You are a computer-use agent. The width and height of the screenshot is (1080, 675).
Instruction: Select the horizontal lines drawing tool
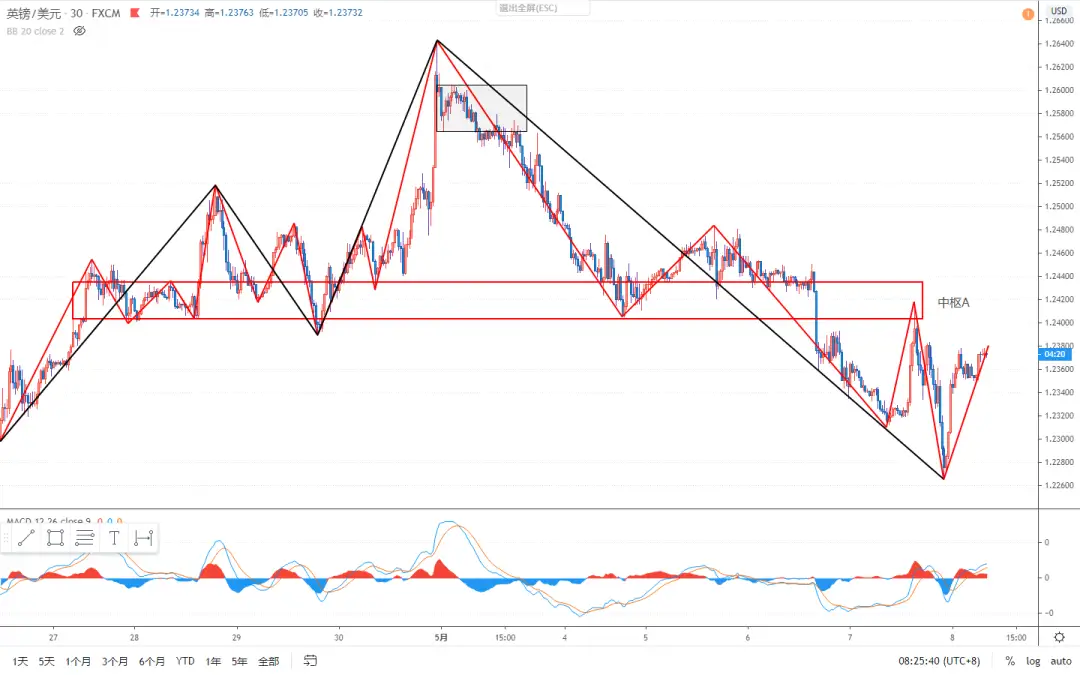pyautogui.click(x=85, y=538)
